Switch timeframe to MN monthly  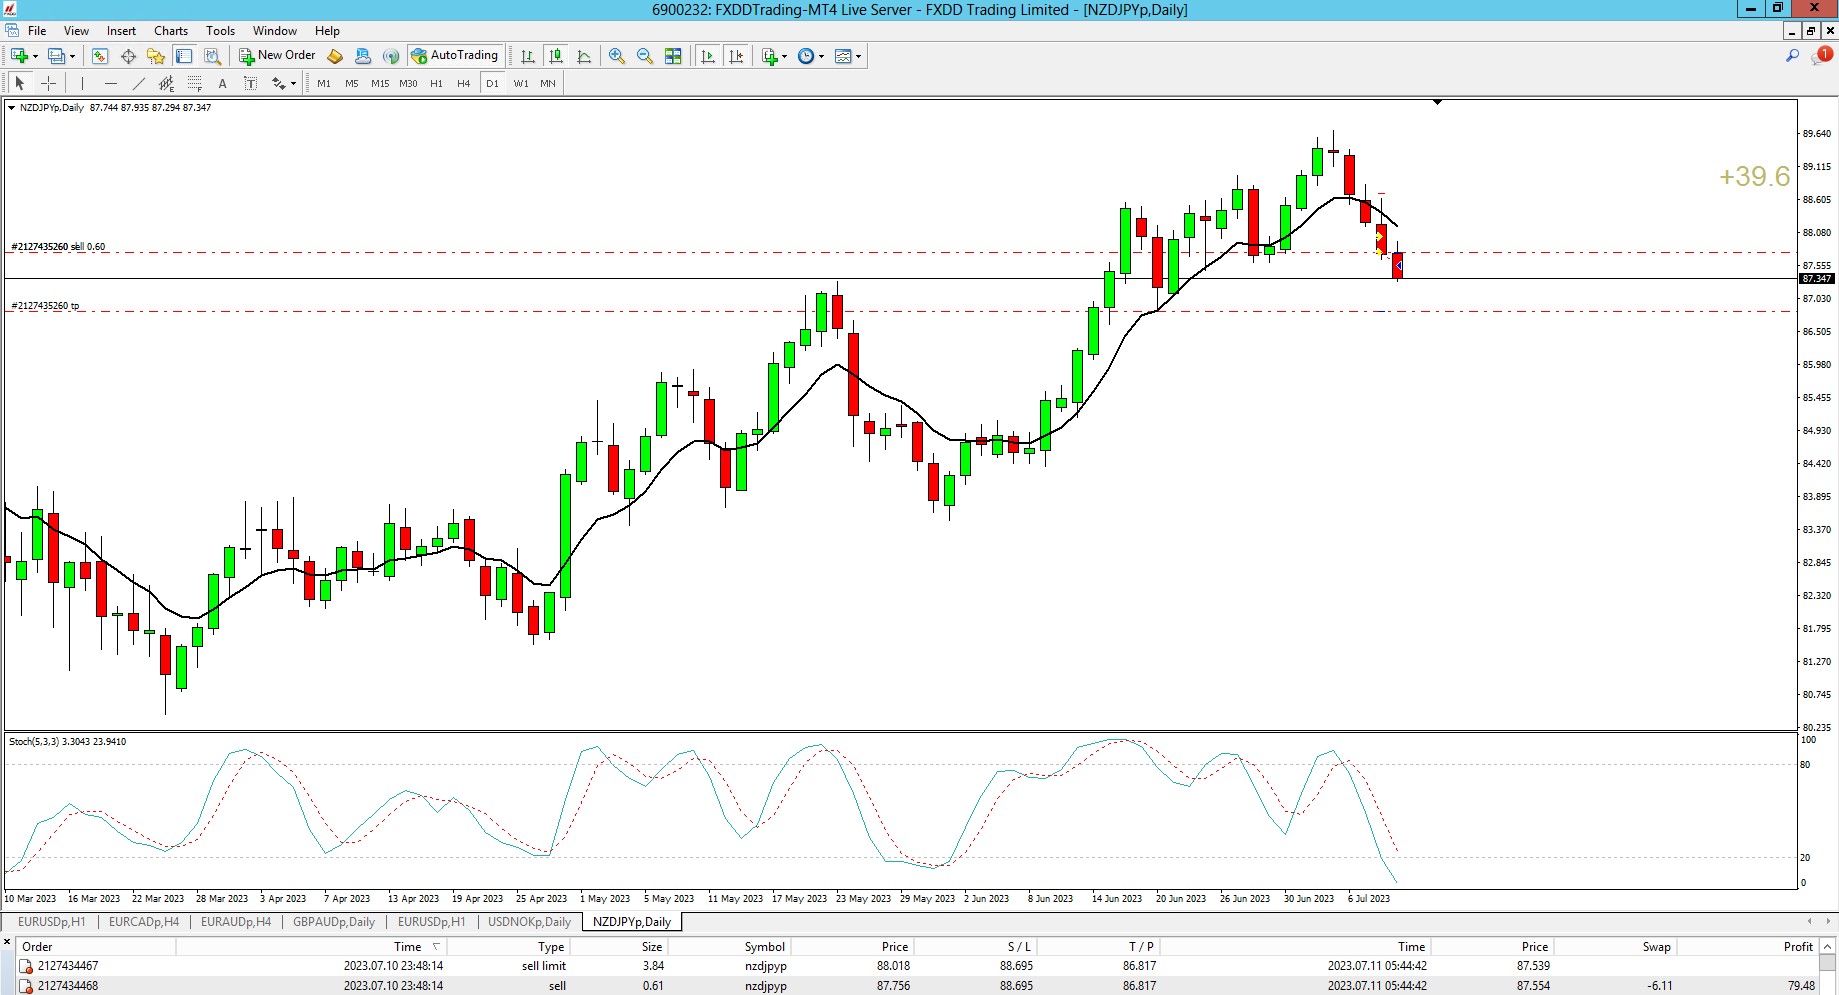click(x=548, y=83)
